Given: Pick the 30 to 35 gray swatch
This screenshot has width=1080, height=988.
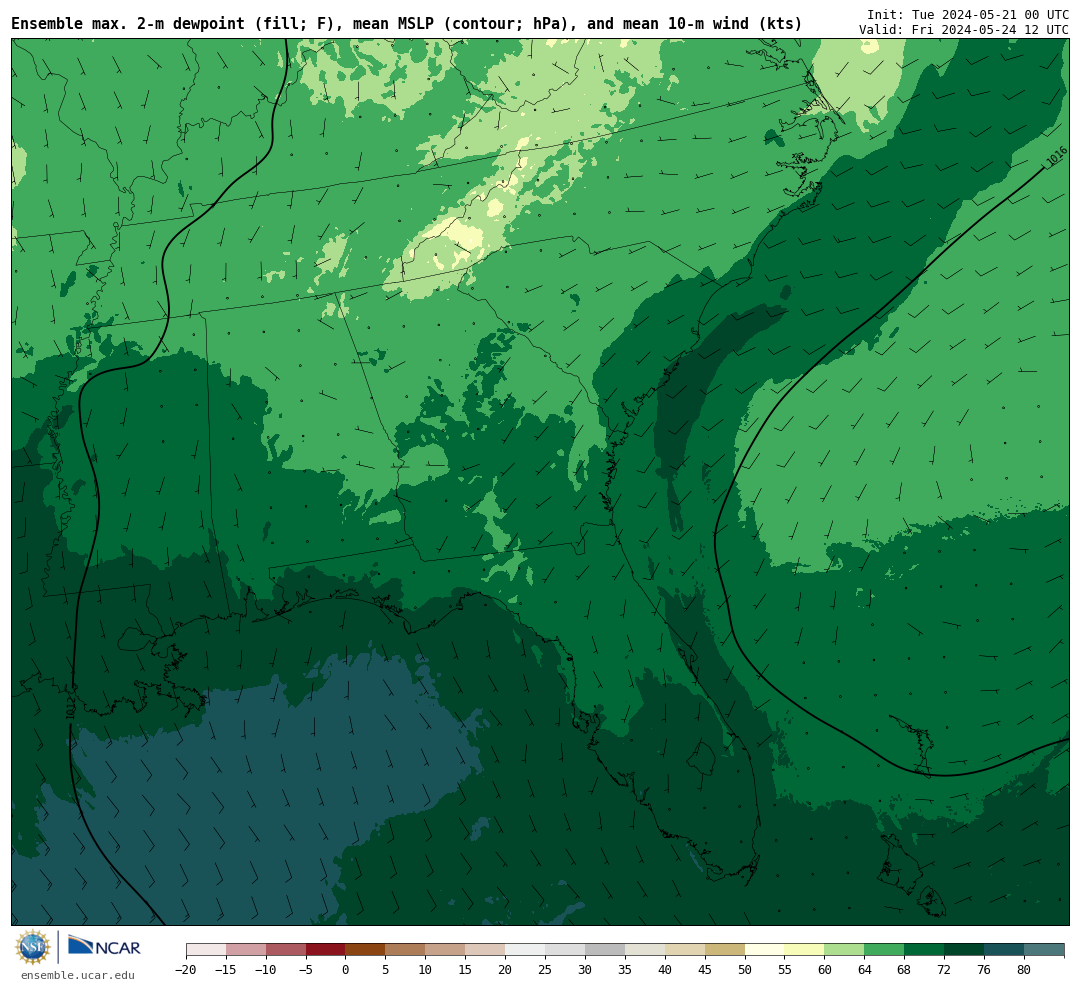Looking at the screenshot, I should coord(605,950).
